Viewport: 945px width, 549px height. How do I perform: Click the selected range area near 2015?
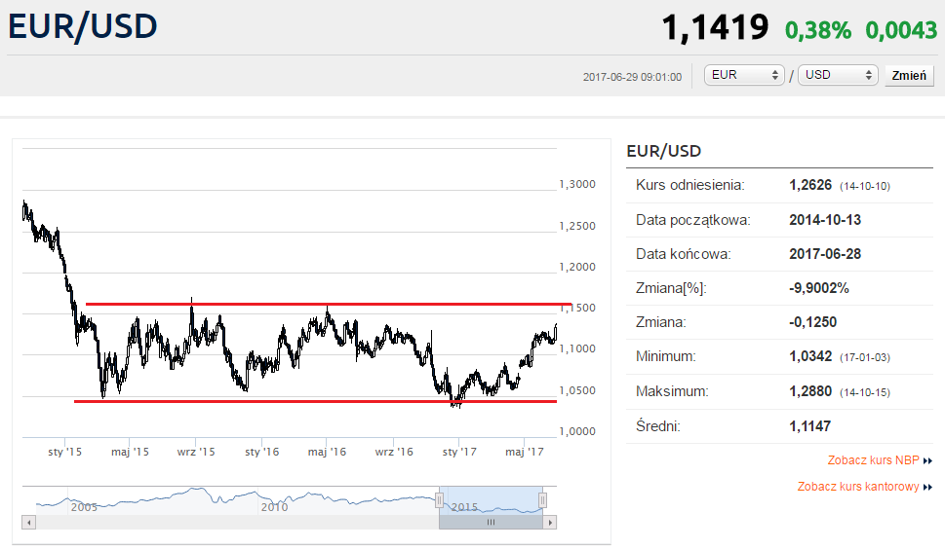click(491, 500)
